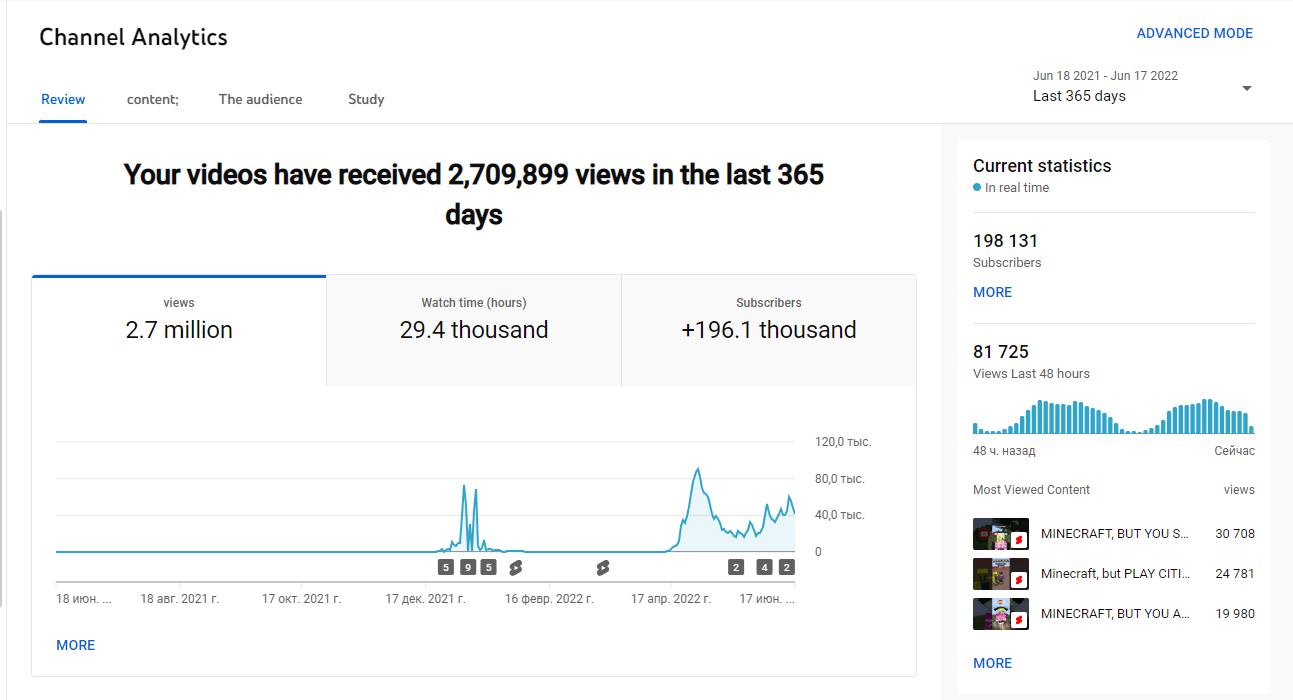Click the first '5' video marker on the timeline

tap(446, 568)
